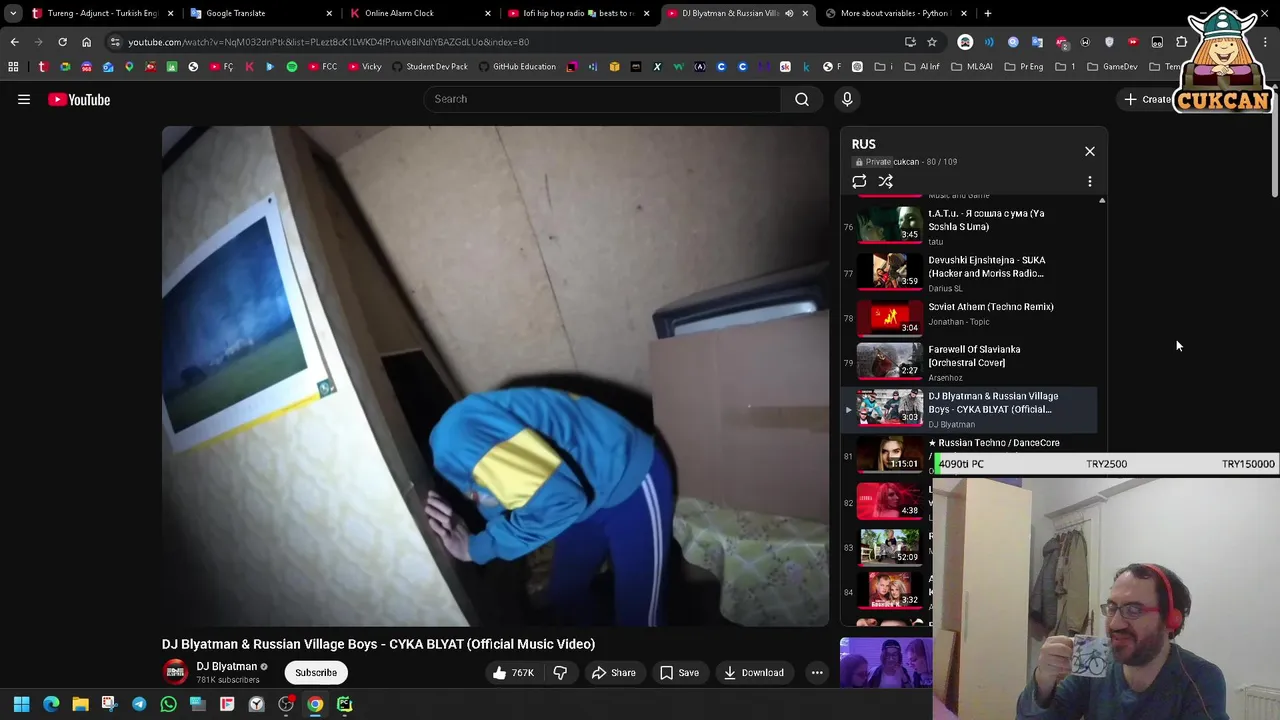Open DJ Blyatman channel name link
1280x720 pixels.
(227, 666)
